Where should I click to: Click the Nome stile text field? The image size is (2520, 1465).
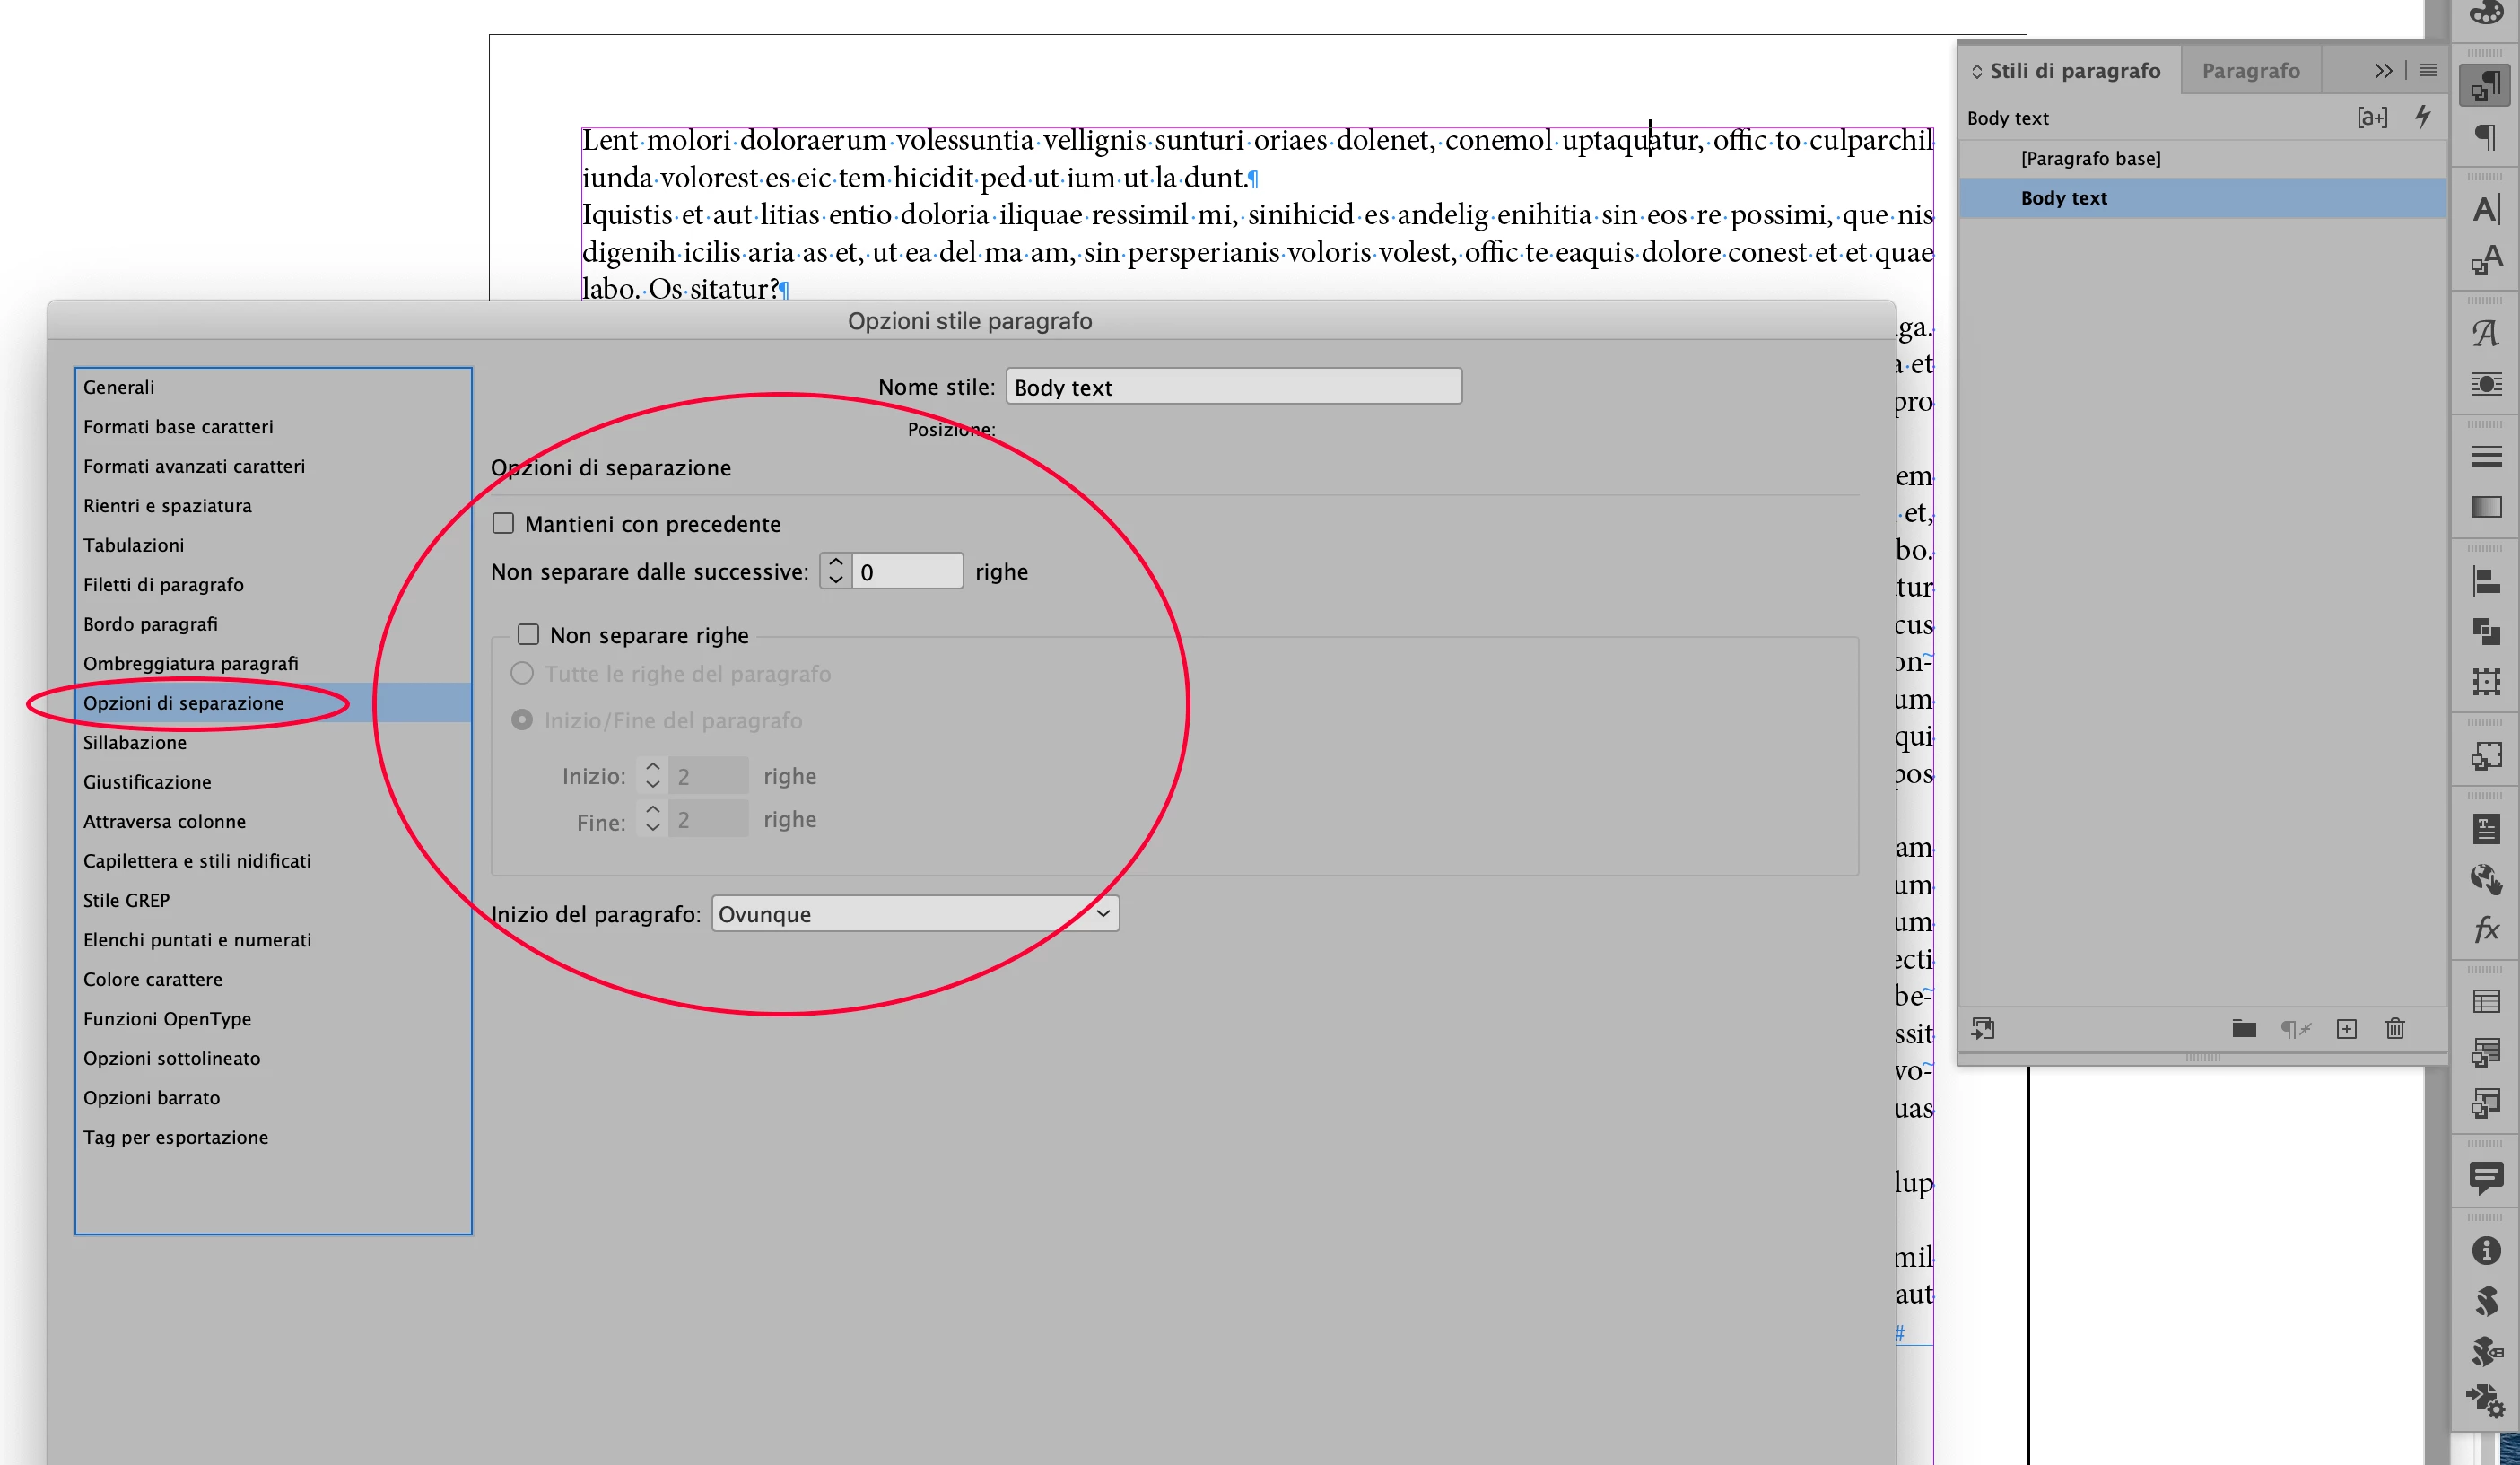(1233, 387)
